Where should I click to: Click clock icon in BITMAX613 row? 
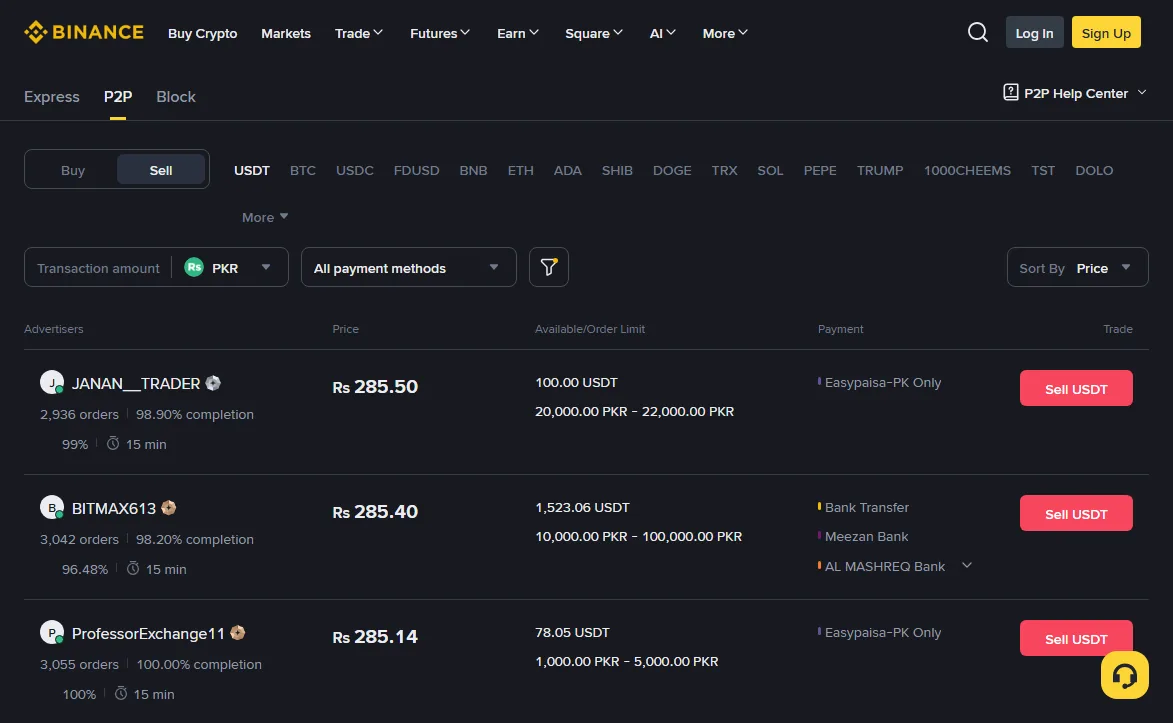click(x=133, y=569)
